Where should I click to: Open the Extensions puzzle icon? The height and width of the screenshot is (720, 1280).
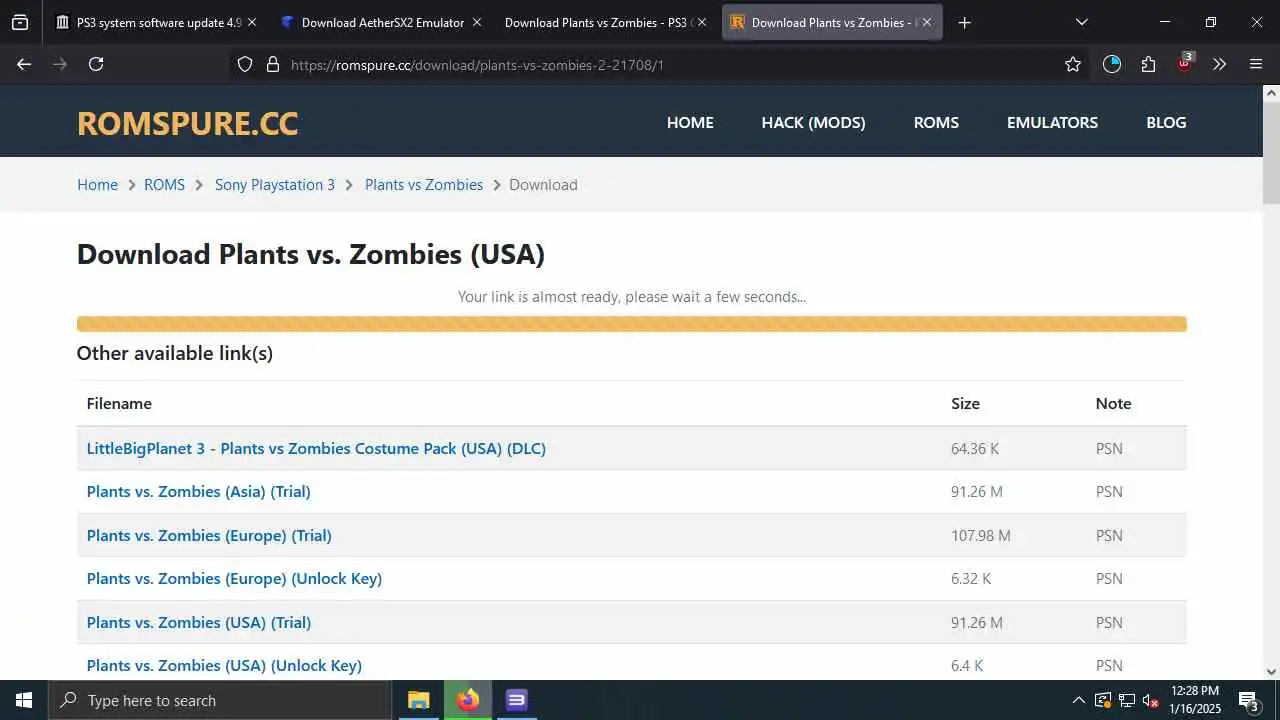click(1148, 64)
